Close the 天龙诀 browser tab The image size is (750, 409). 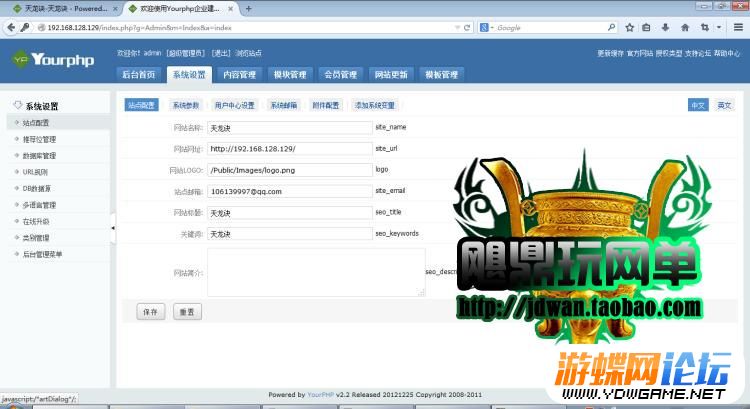pos(115,9)
